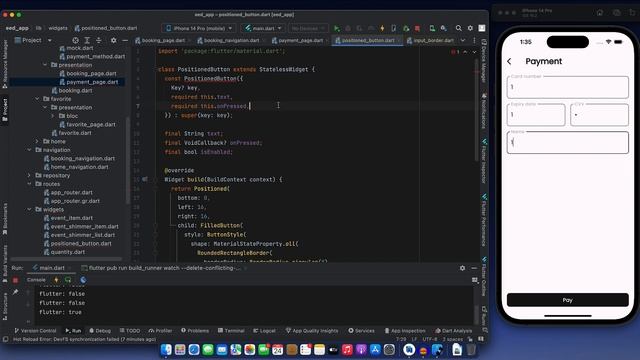This screenshot has width=640, height=360.
Task: Select opened file target icon in Project panel
Action: click(76, 40)
